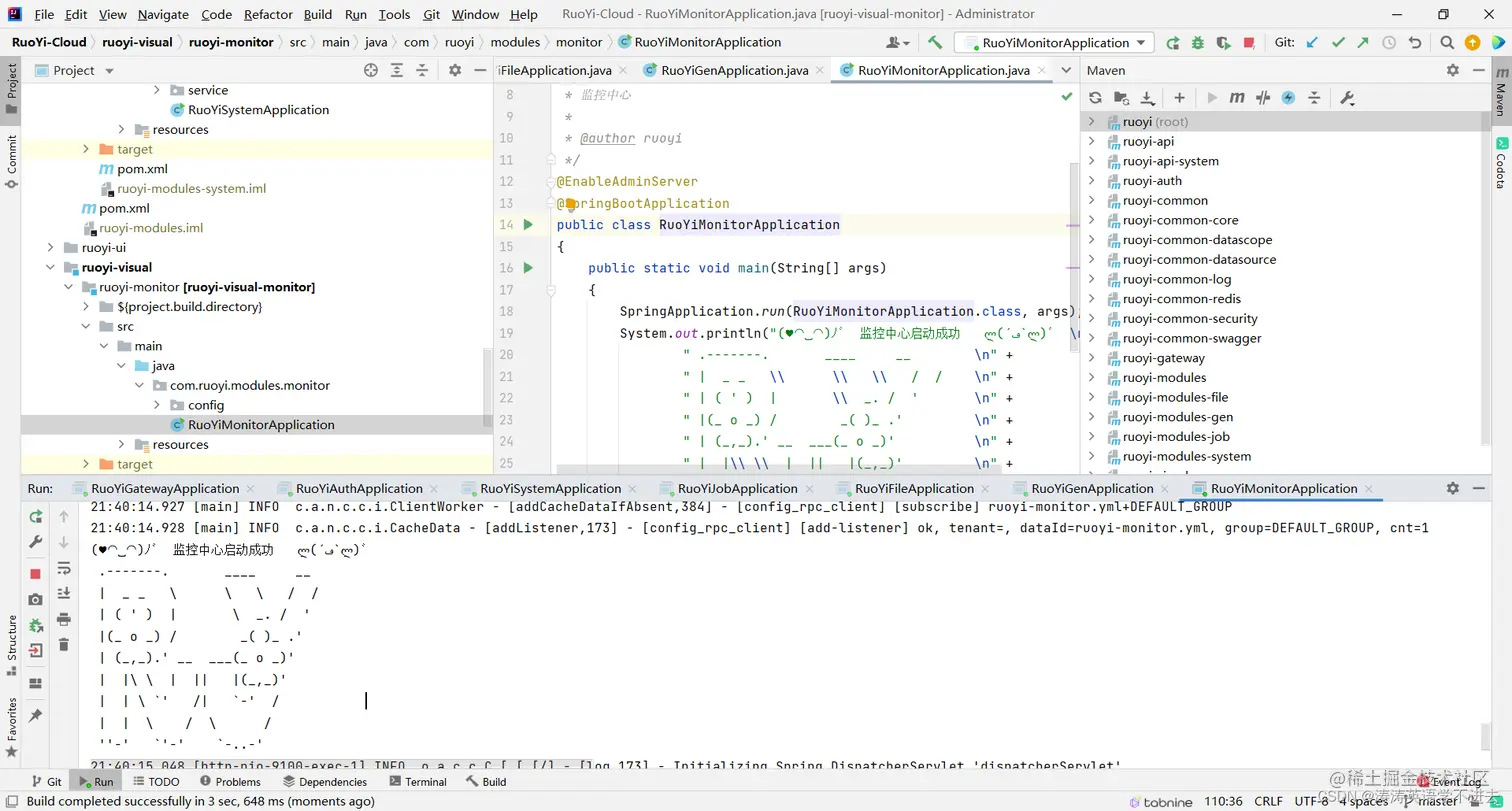Image resolution: width=1512 pixels, height=811 pixels.
Task: Click the Git Rollback icon
Action: 1415,43
